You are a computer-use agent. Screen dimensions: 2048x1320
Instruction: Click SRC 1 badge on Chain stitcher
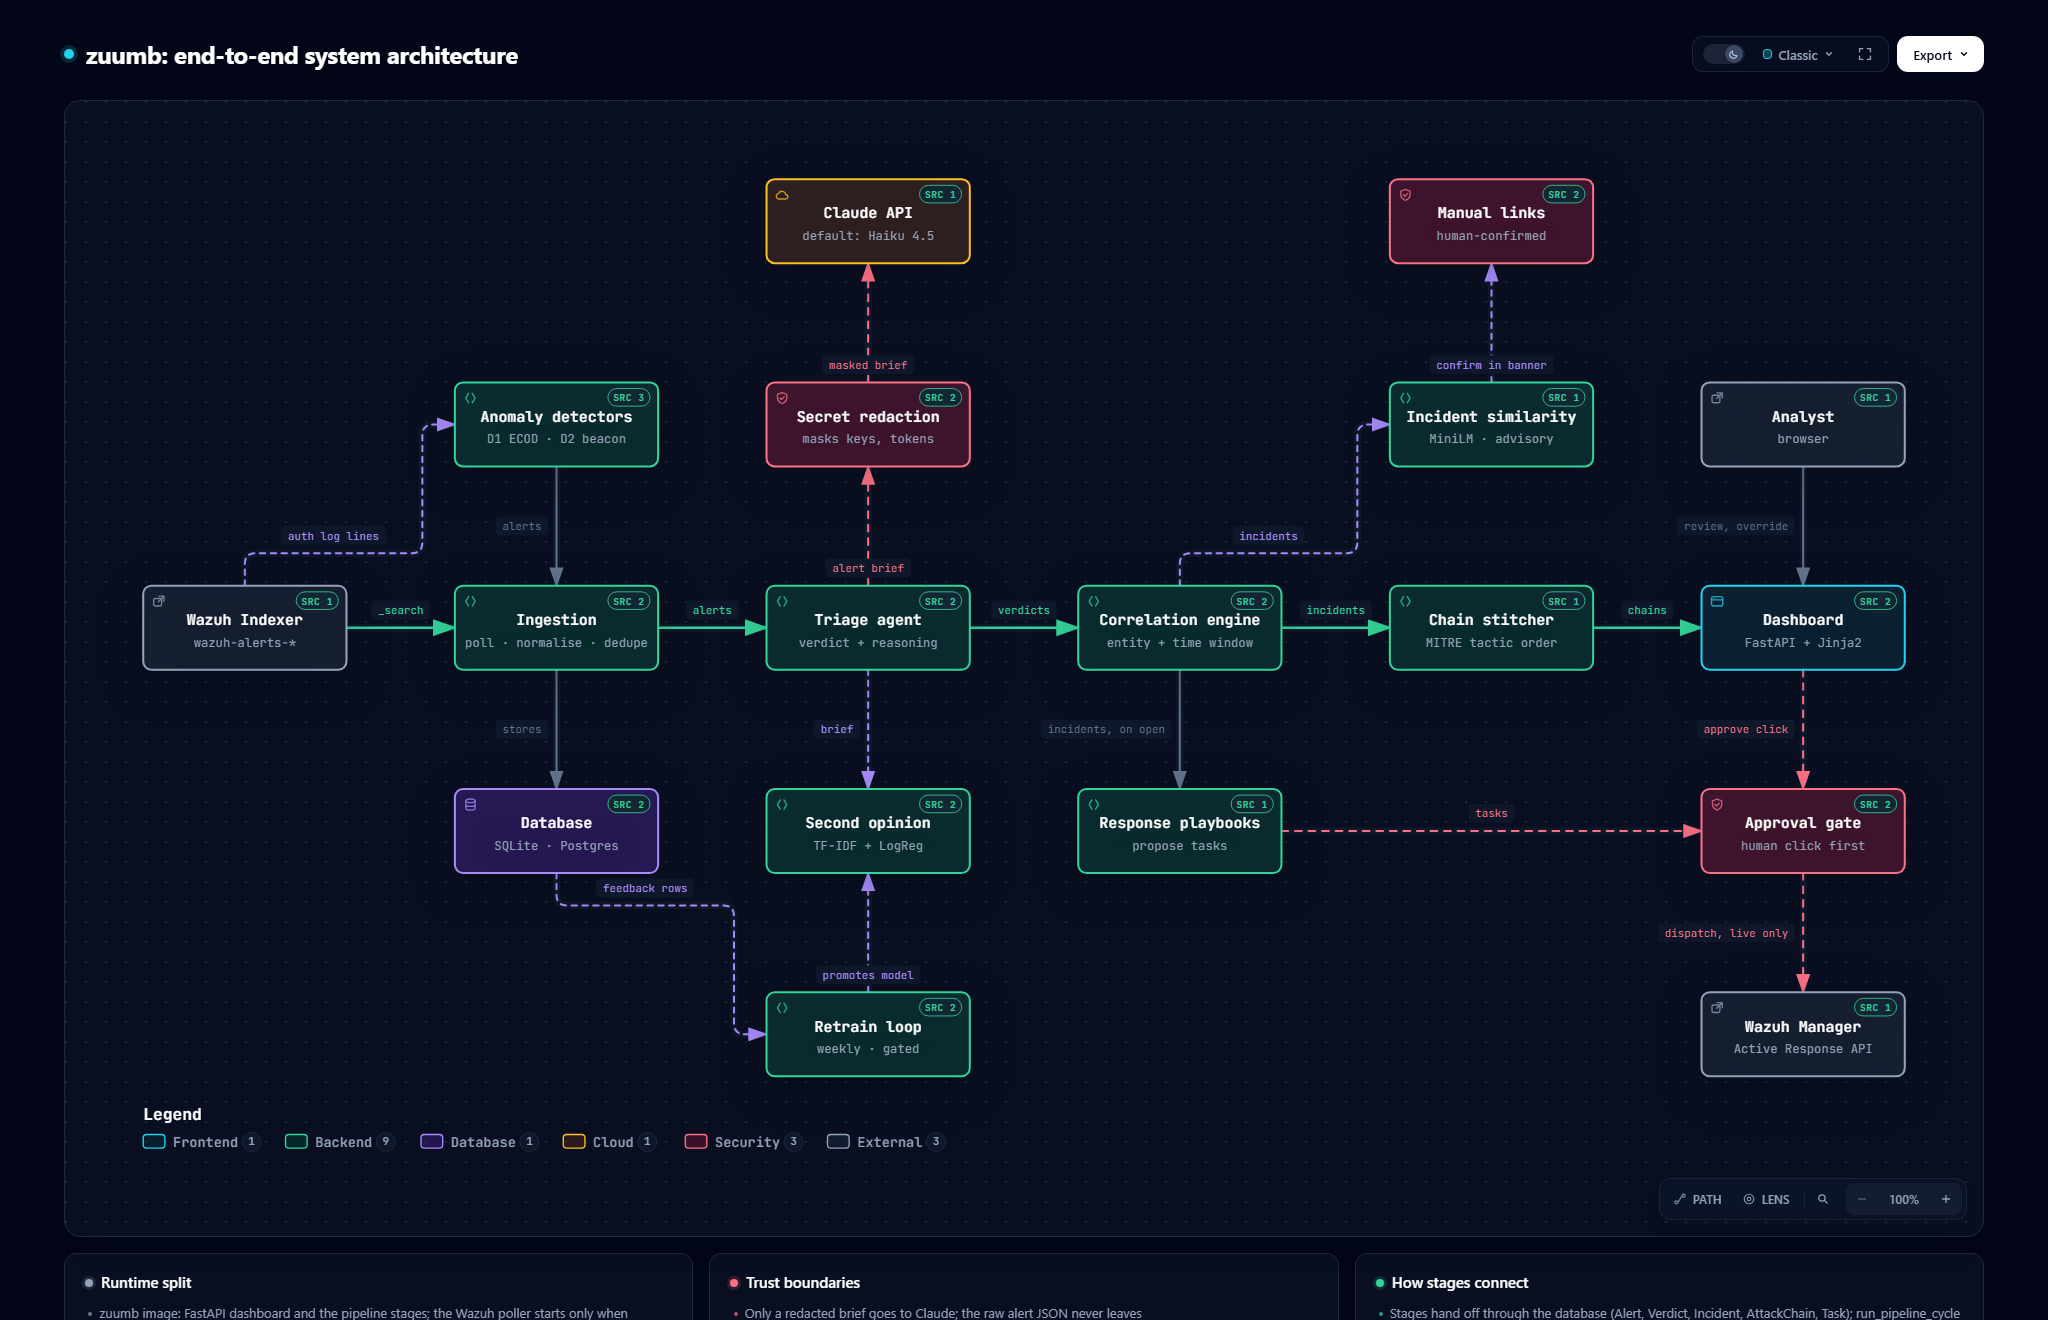coord(1564,601)
